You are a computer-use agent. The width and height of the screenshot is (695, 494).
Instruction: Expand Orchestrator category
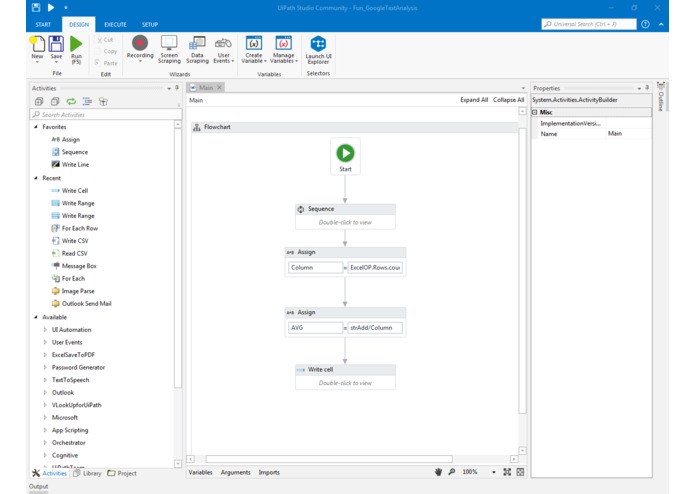pyautogui.click(x=45, y=443)
